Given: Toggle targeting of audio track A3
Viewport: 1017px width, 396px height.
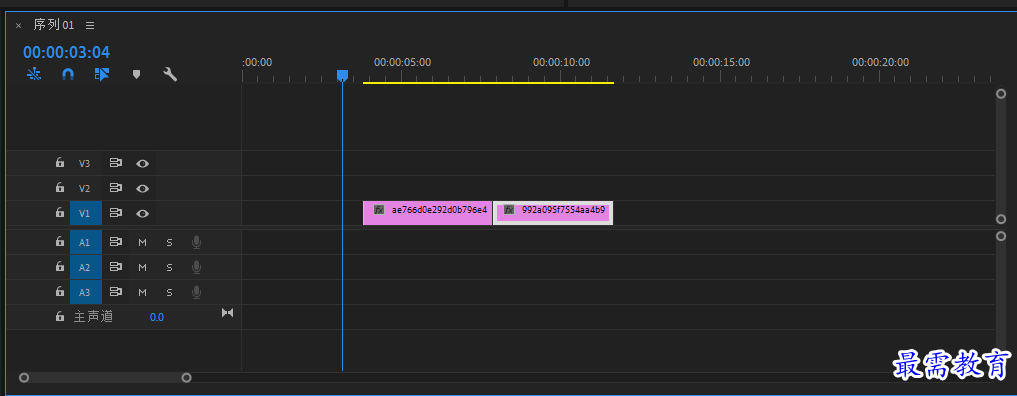Looking at the screenshot, I should (x=85, y=292).
